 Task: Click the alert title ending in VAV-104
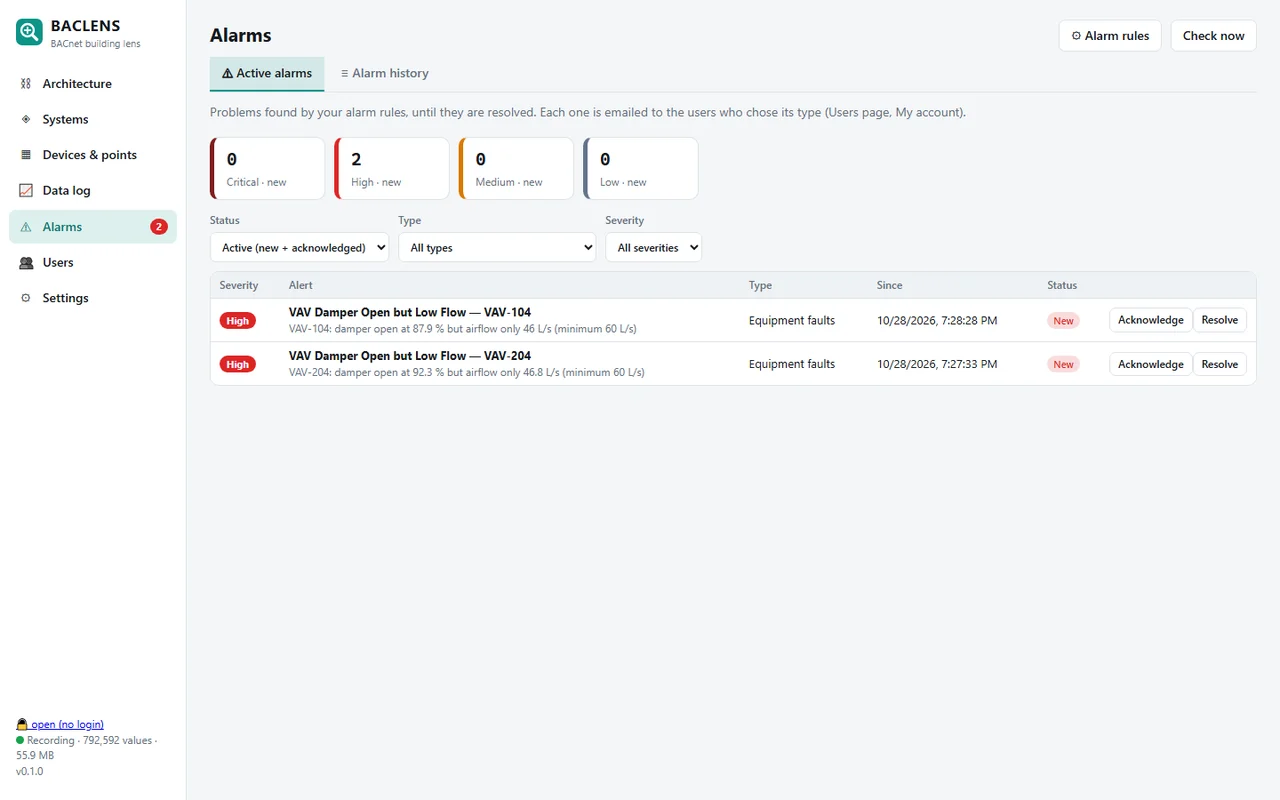[x=410, y=312]
